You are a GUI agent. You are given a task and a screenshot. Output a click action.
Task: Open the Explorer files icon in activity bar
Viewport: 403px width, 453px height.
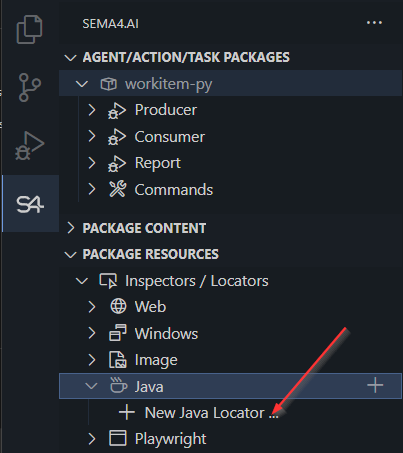coord(29,29)
